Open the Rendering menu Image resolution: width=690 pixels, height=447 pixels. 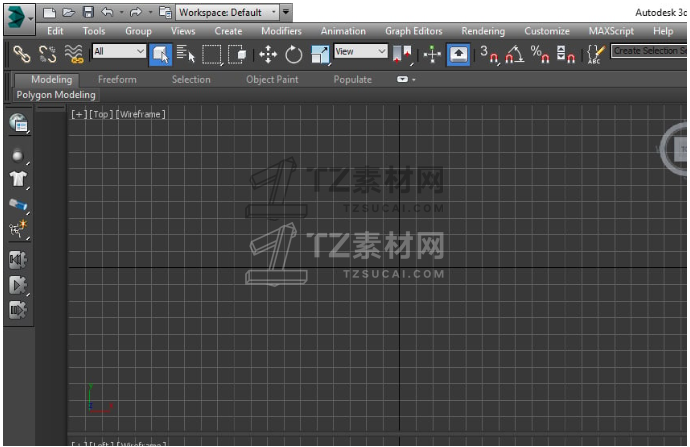point(483,31)
